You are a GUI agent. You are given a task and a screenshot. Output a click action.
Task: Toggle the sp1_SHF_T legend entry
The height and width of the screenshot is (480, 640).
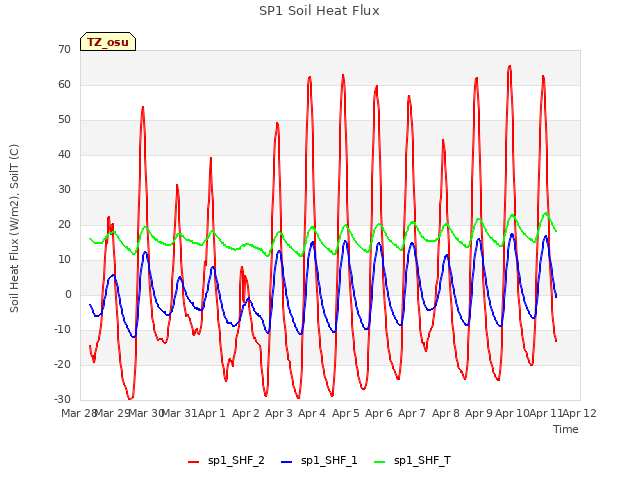[412, 461]
